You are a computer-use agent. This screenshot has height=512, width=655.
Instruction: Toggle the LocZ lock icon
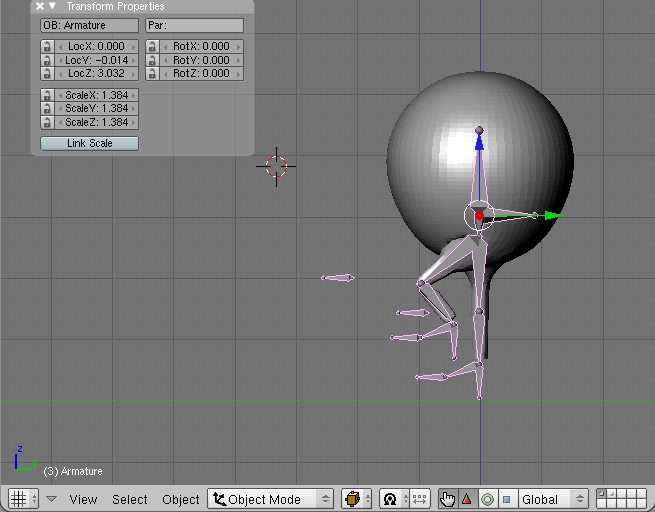click(x=47, y=74)
